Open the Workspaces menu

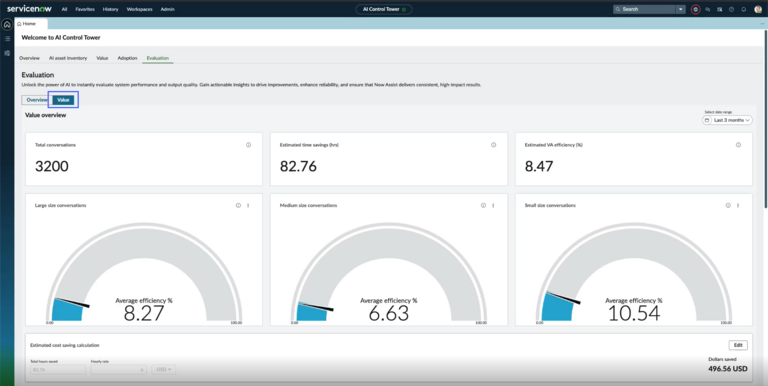139,9
